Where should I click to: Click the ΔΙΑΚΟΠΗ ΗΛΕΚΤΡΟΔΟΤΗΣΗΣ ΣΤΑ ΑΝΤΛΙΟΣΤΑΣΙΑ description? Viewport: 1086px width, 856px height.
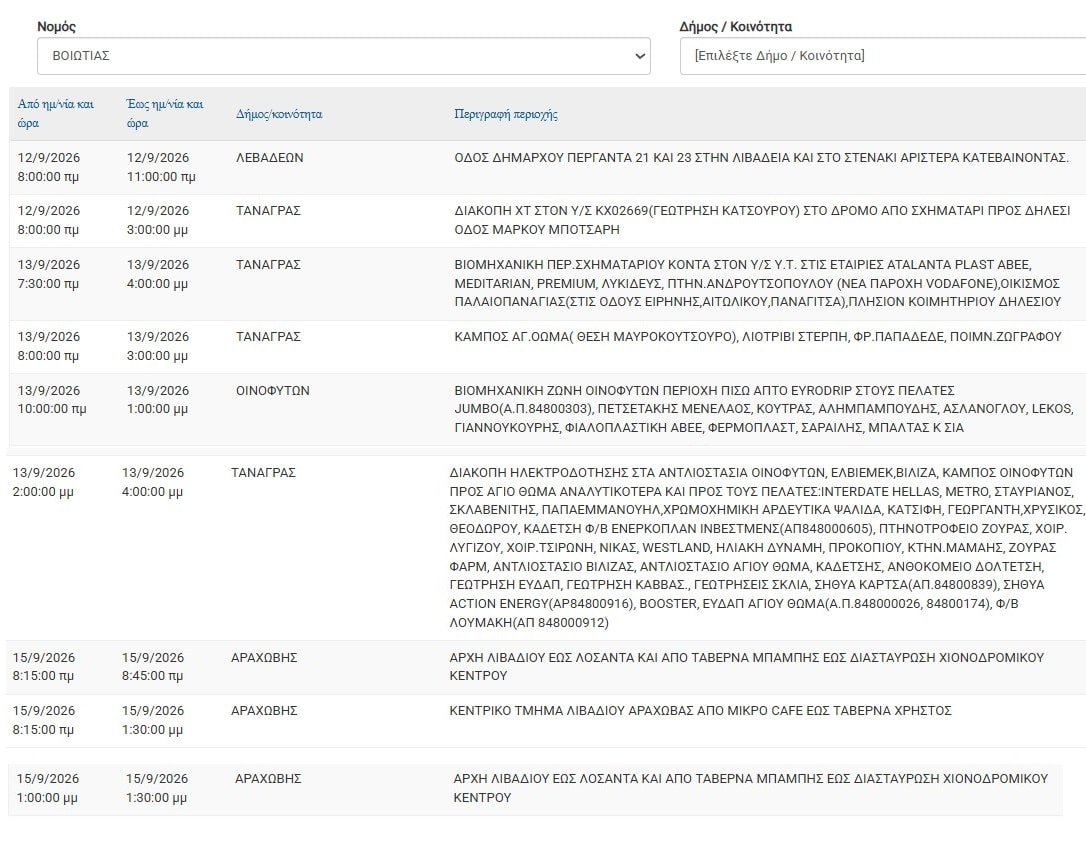[767, 547]
